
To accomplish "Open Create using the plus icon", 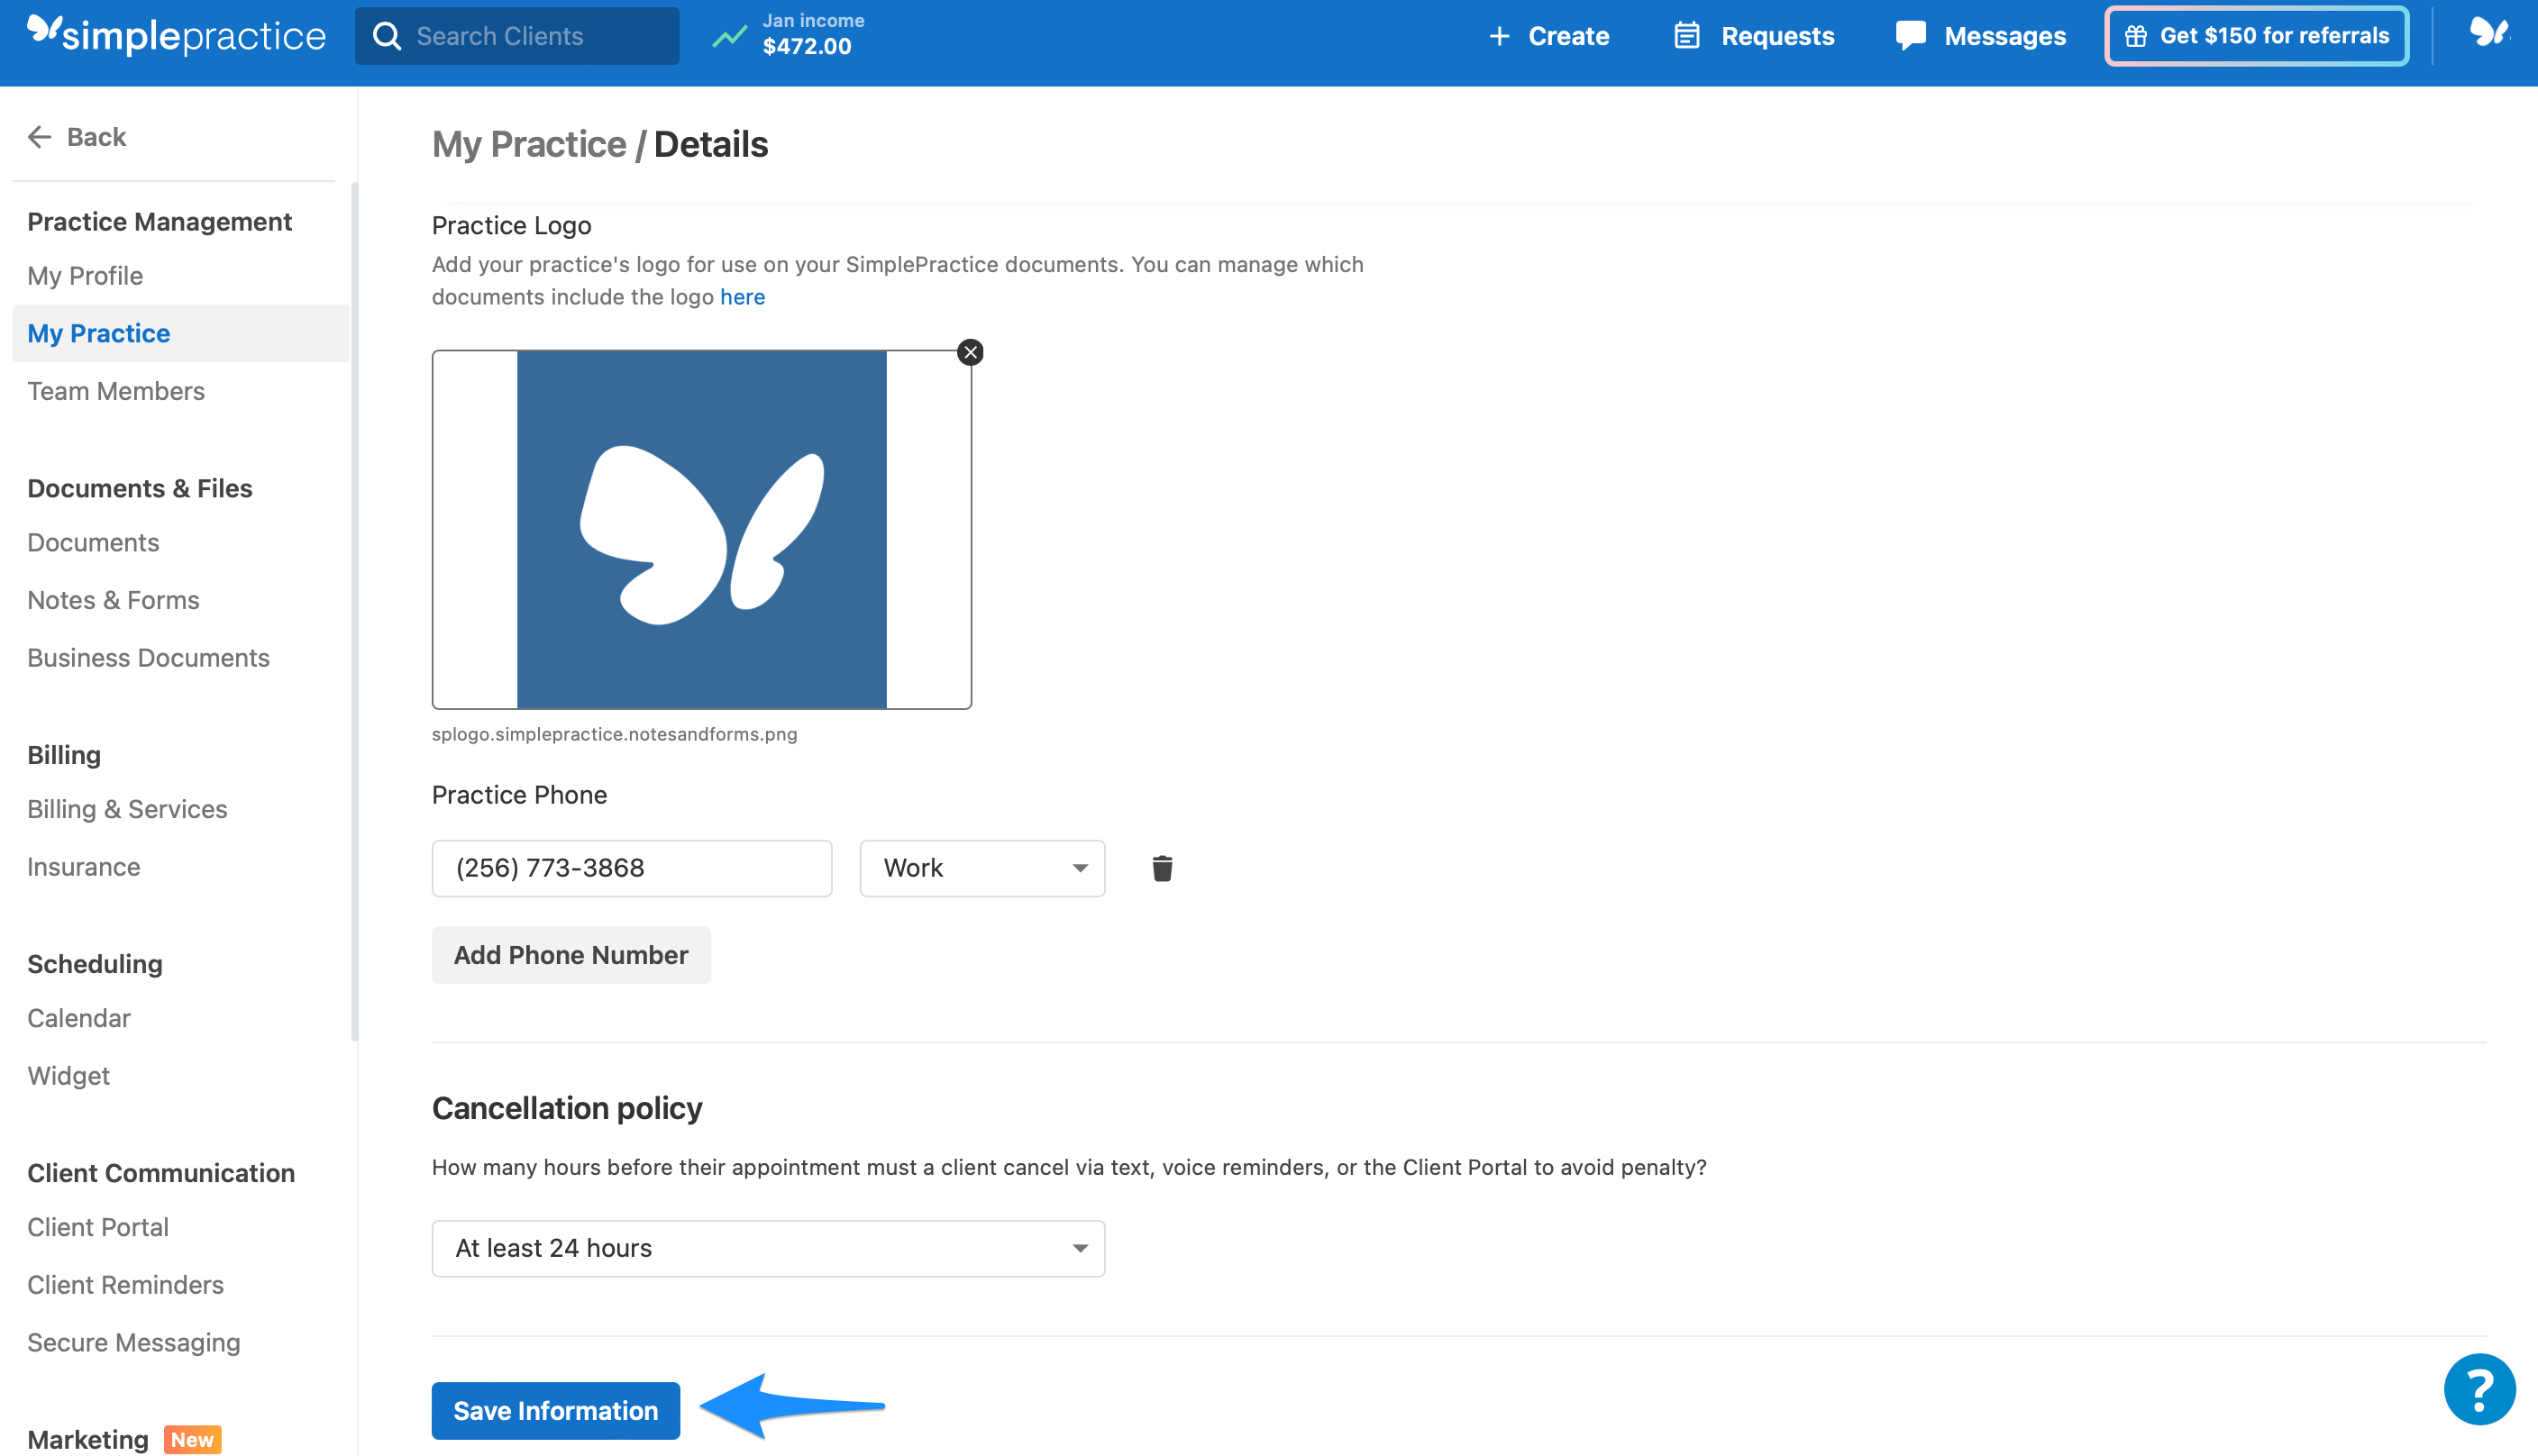I will pos(1500,35).
